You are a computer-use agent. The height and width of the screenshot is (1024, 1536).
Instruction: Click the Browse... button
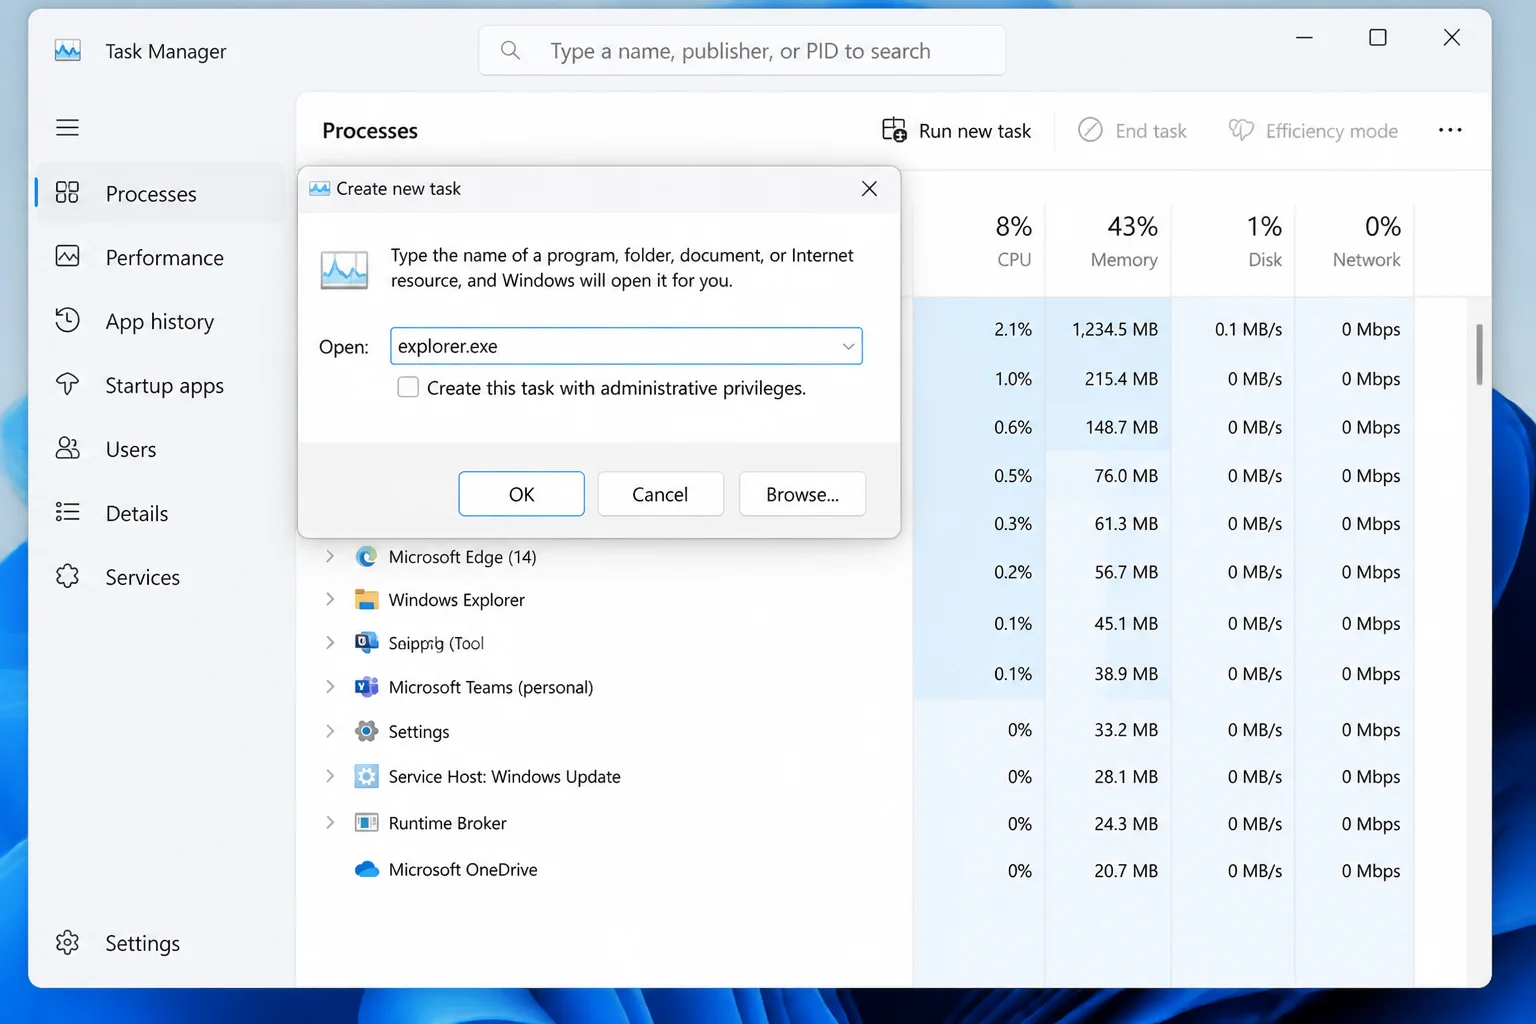tap(802, 494)
